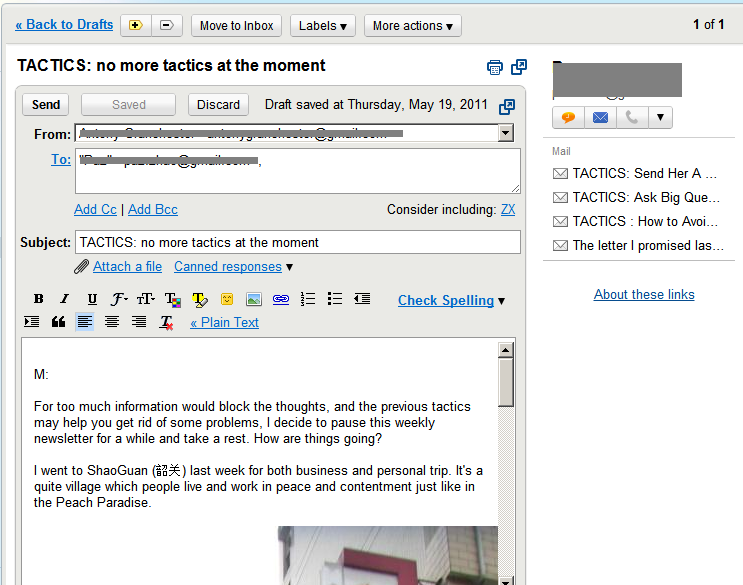Open the From address dropdown
743x585 pixels.
[505, 133]
